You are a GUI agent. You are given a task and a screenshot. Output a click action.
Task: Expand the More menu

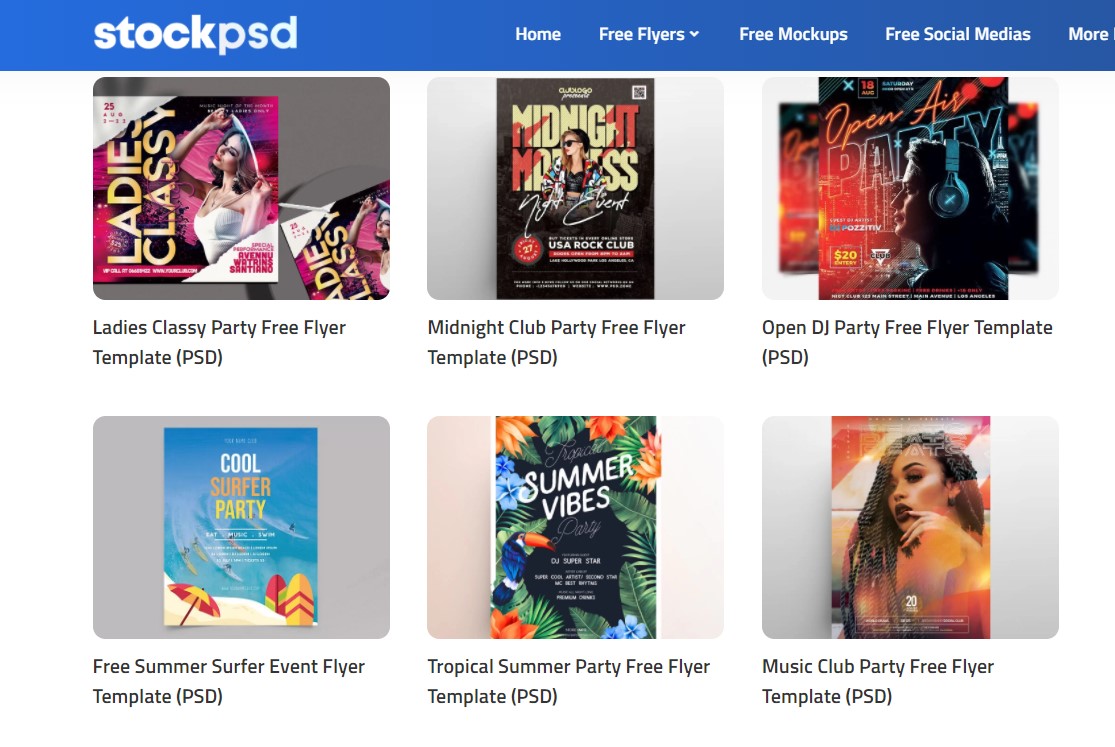tap(1090, 34)
